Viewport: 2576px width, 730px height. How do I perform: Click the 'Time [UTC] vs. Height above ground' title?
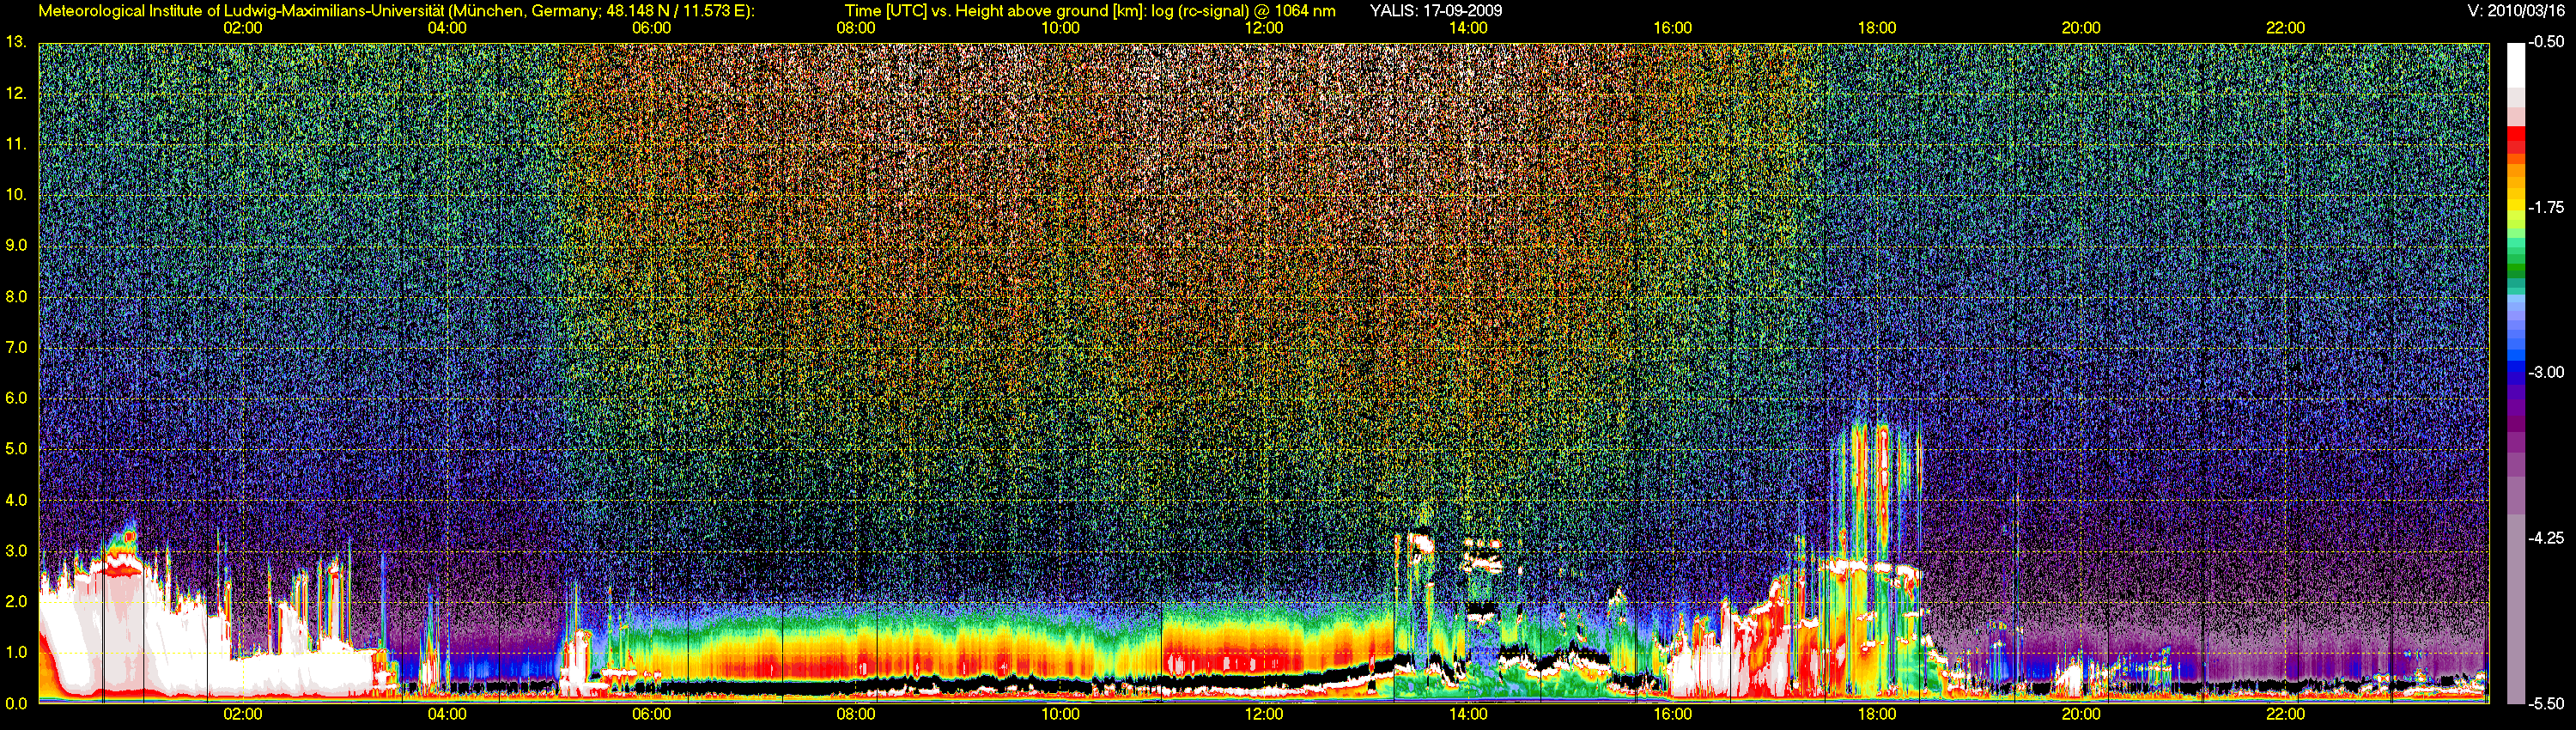point(1089,11)
